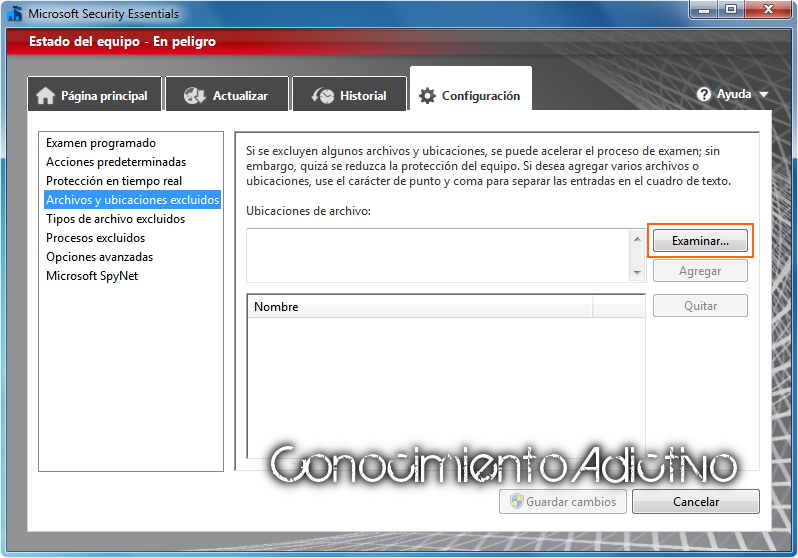Click the text box scroll up arrow

(x=637, y=238)
